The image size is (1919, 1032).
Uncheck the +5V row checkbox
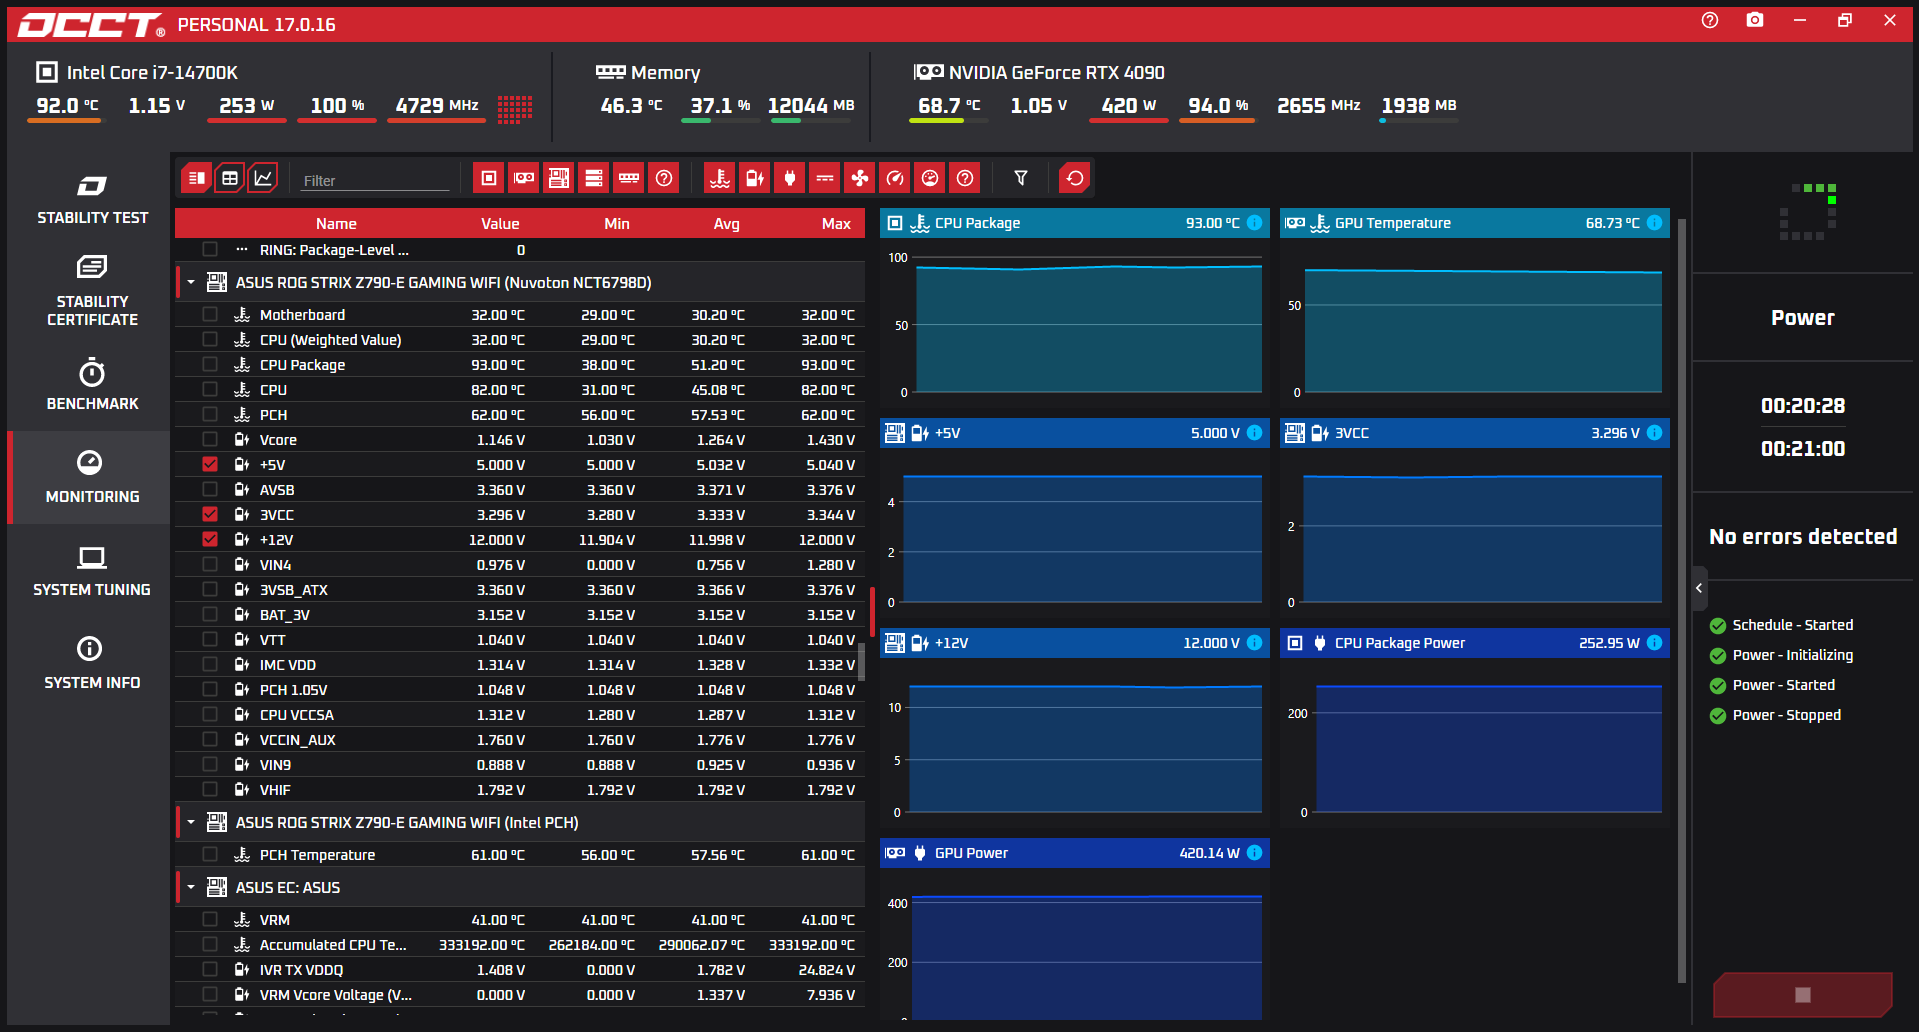pos(210,464)
